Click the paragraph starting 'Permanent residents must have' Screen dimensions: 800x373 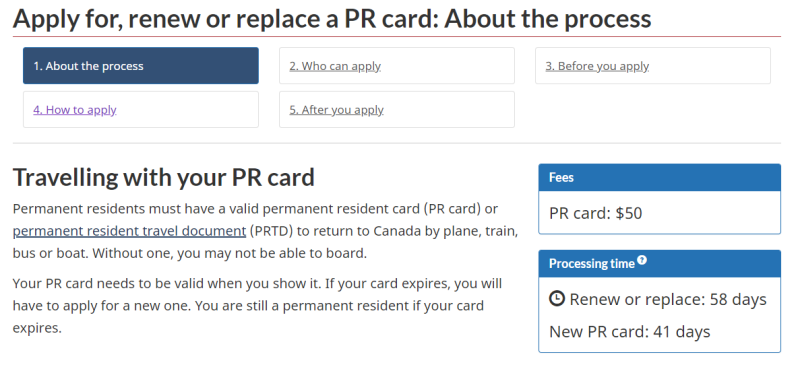(265, 231)
